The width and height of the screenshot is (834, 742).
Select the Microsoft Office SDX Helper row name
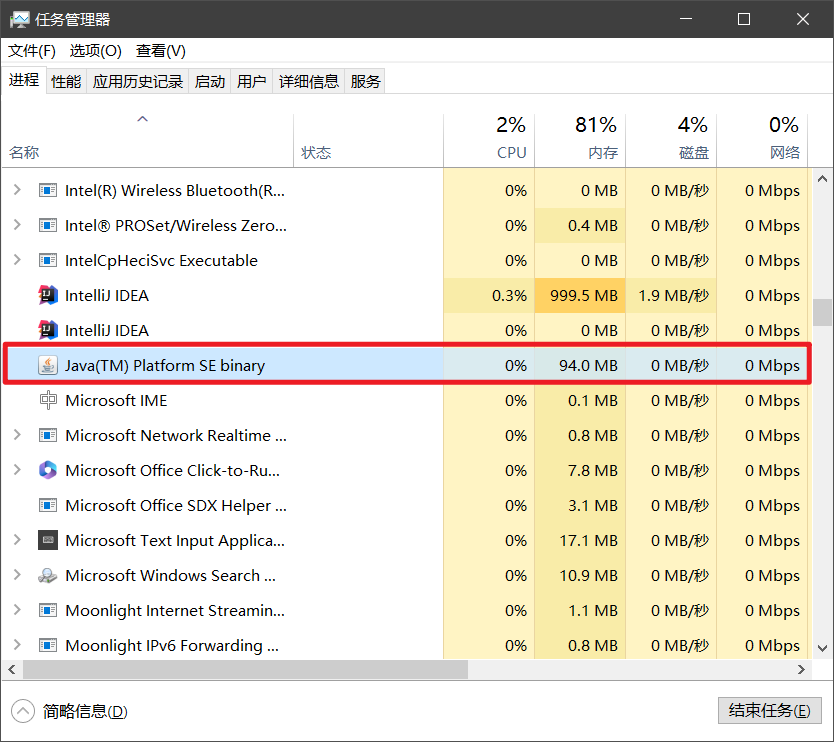pos(176,505)
